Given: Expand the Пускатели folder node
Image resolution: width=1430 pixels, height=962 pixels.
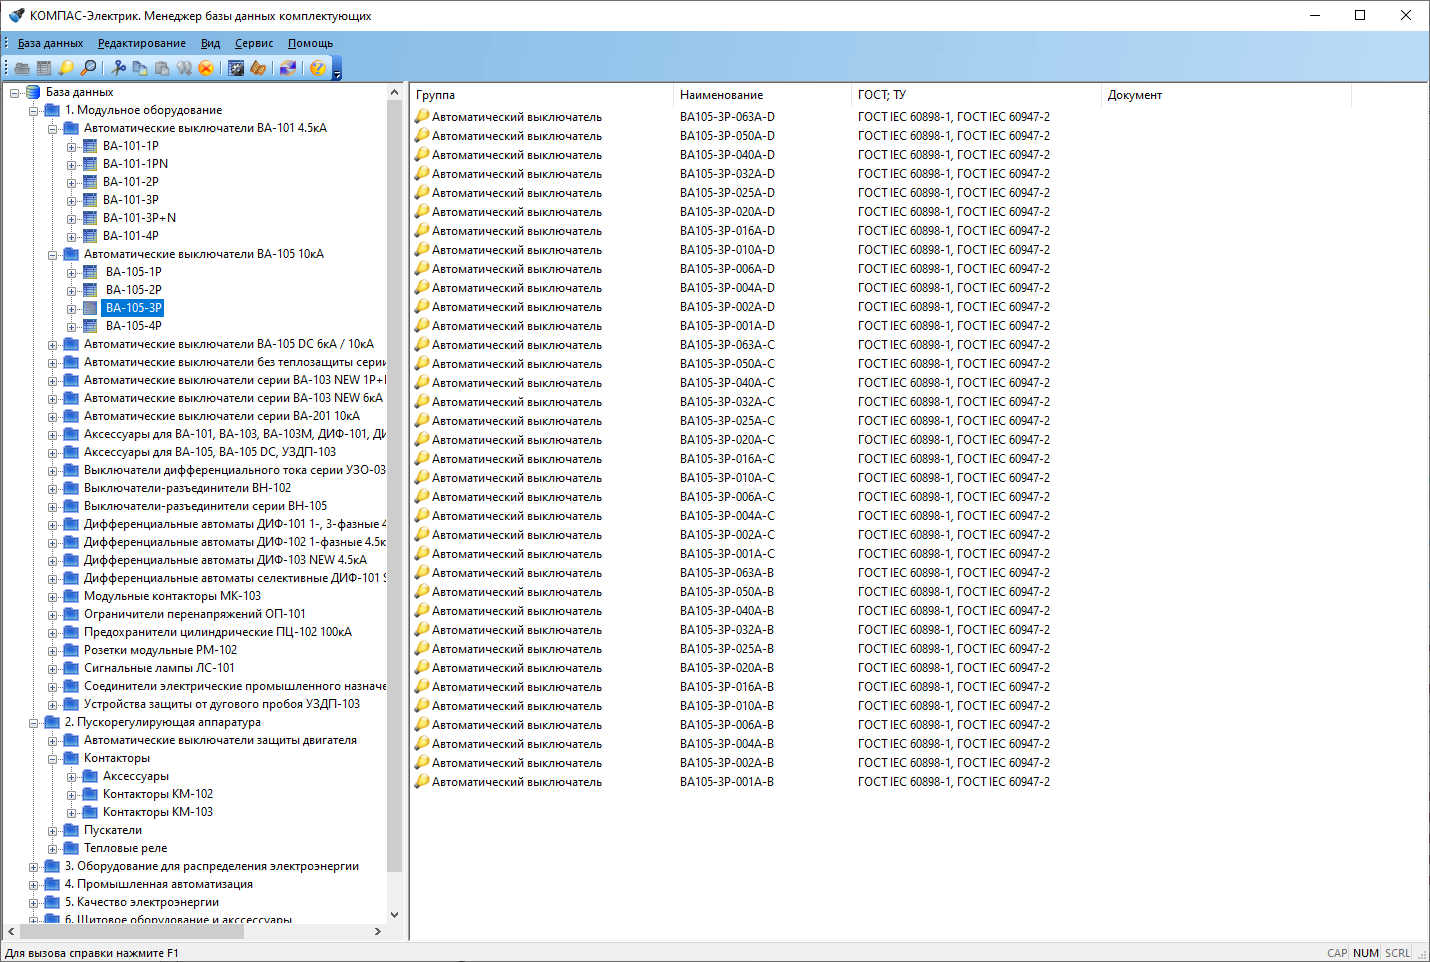Looking at the screenshot, I should click(52, 831).
